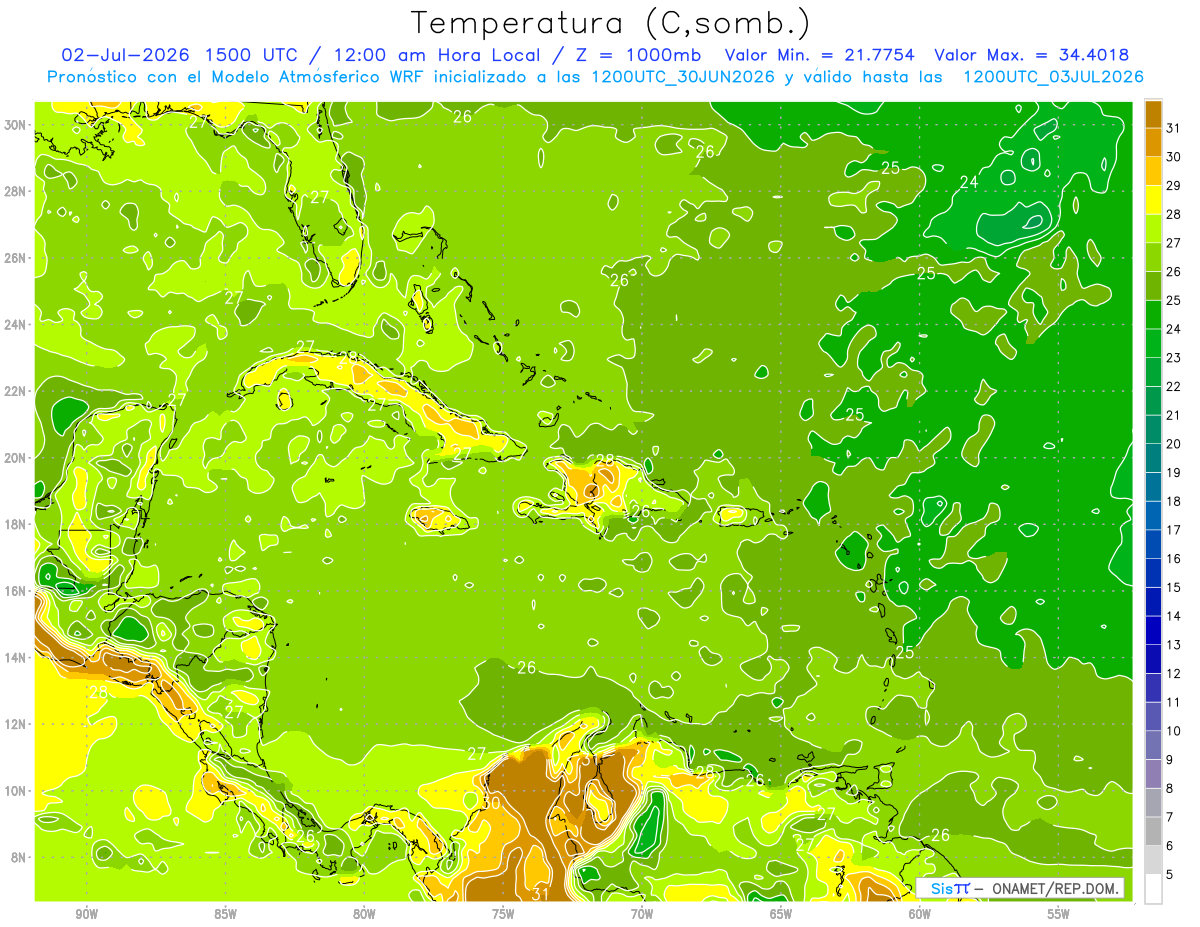Click the 15 label on the color scale
The height and width of the screenshot is (927, 1200).
(1174, 588)
